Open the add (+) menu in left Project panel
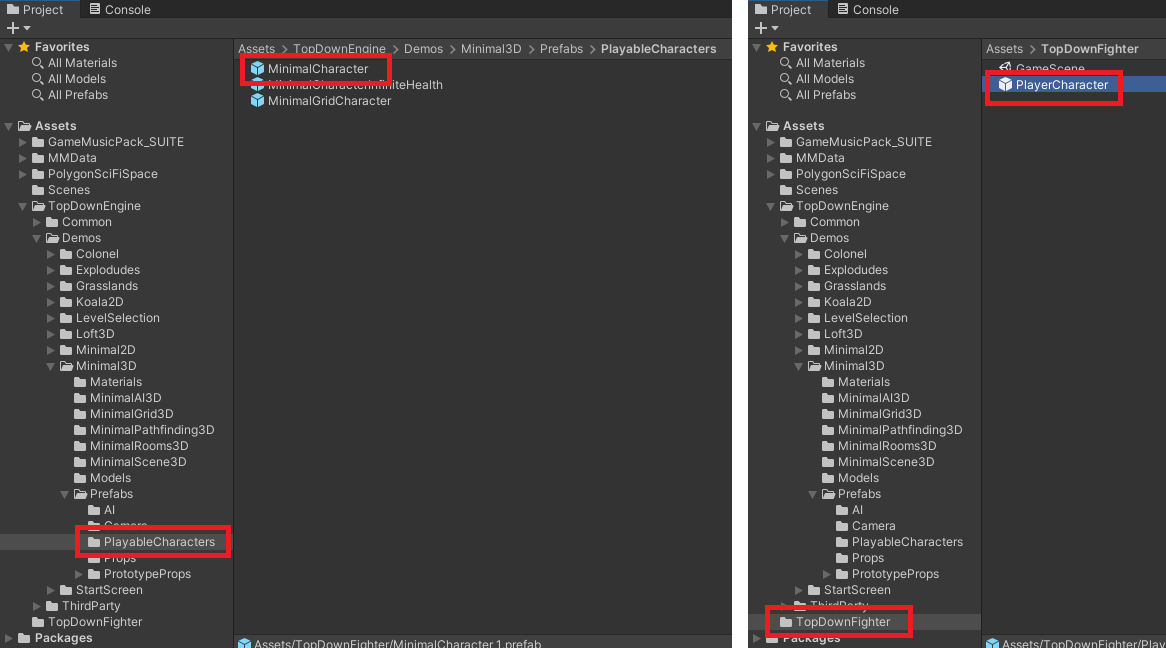Viewport: 1166px width, 648px height. (18, 28)
